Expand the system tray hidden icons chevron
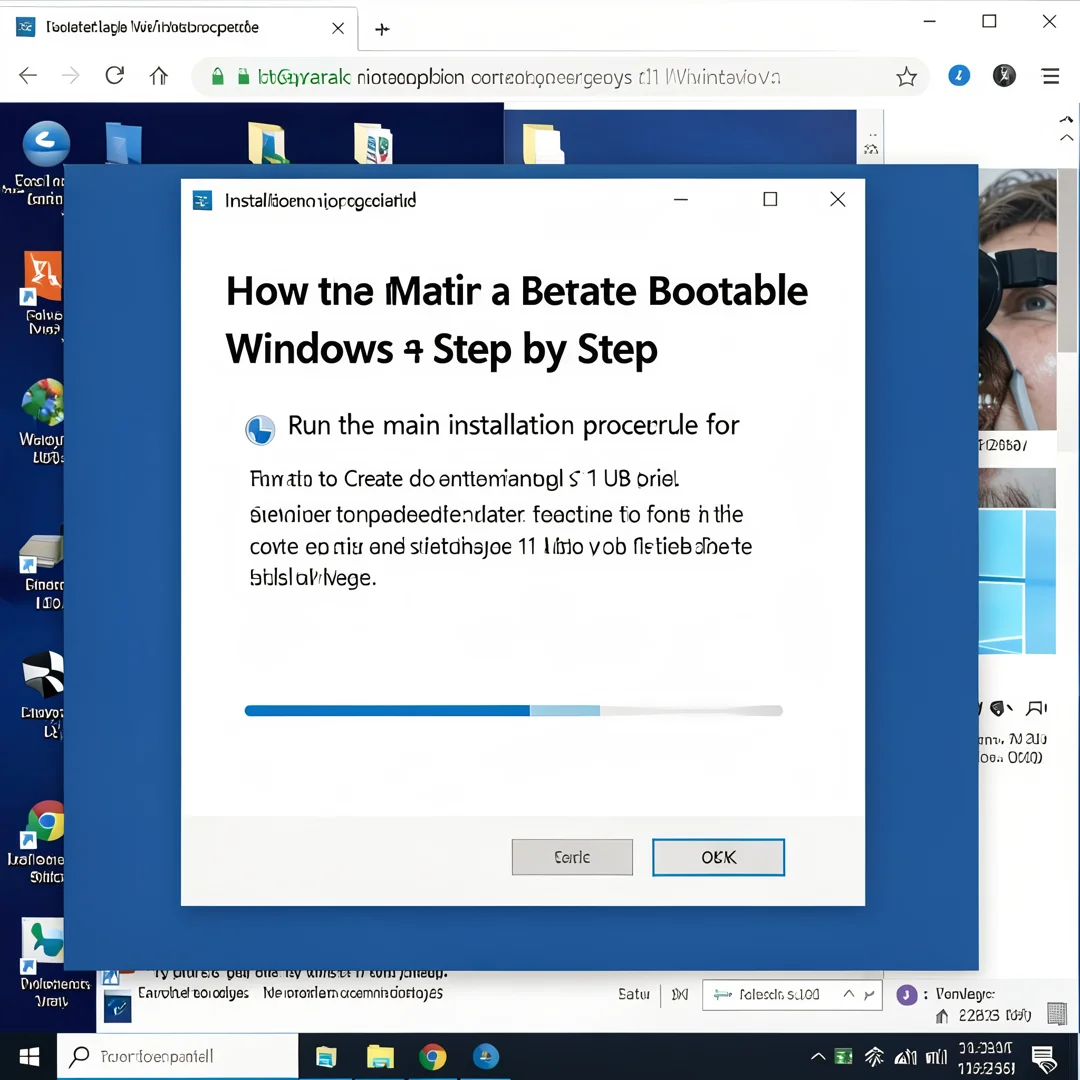The image size is (1080, 1080). (x=818, y=1057)
